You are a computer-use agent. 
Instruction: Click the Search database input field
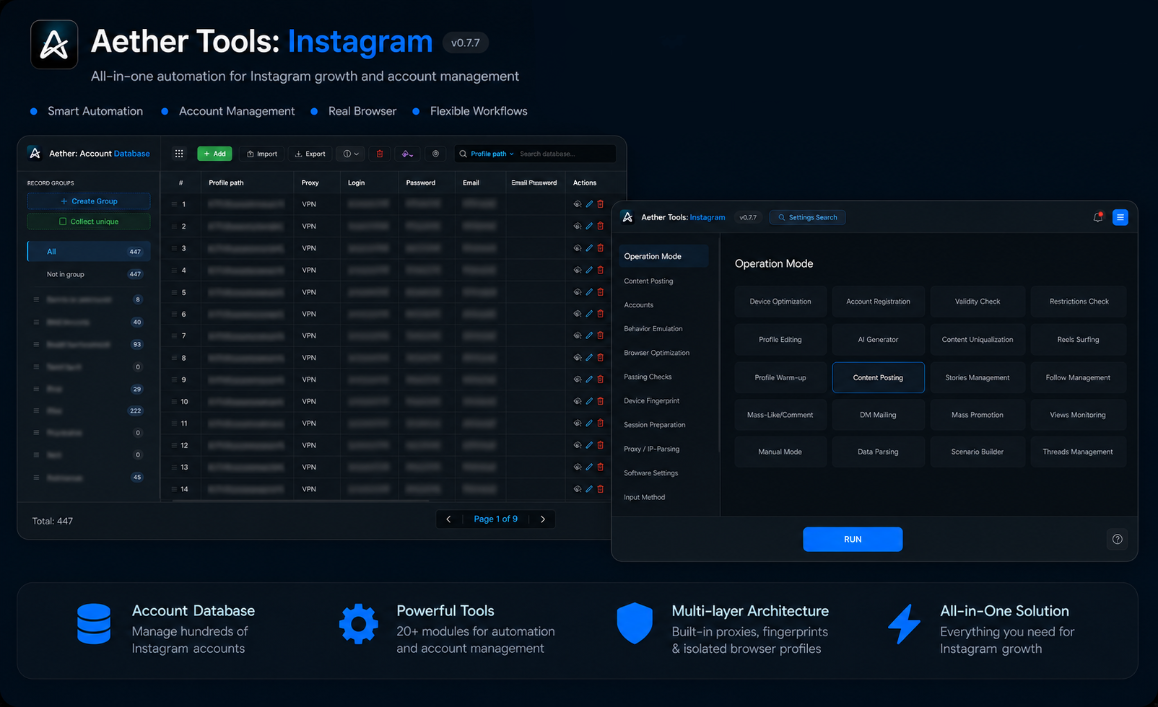tap(565, 154)
